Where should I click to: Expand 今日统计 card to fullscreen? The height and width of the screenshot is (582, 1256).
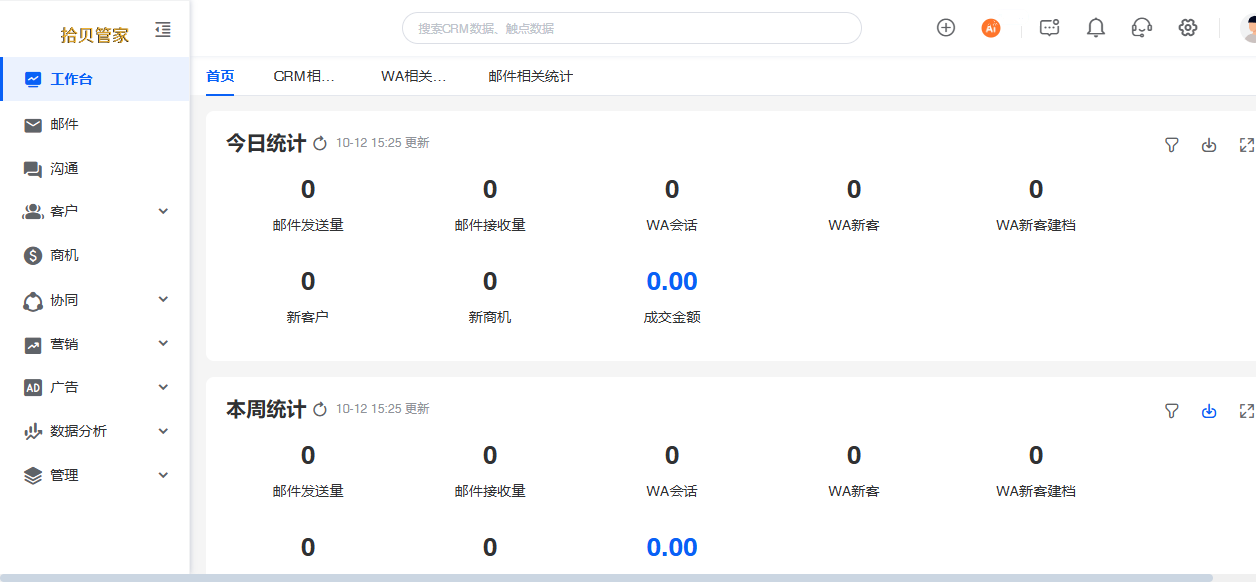tap(1246, 145)
